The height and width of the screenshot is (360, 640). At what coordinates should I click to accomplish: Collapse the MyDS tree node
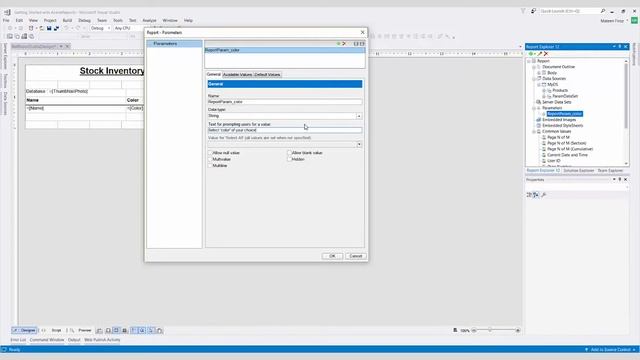(x=539, y=84)
